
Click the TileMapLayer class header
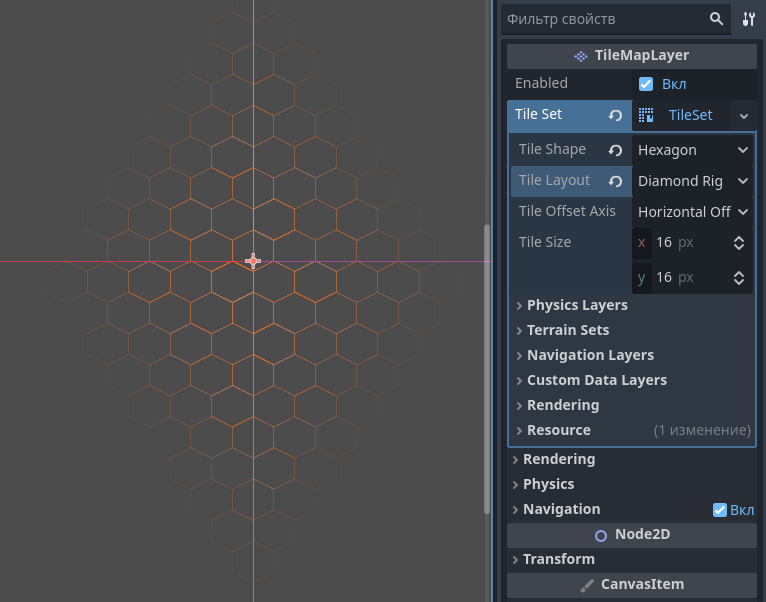tap(632, 56)
